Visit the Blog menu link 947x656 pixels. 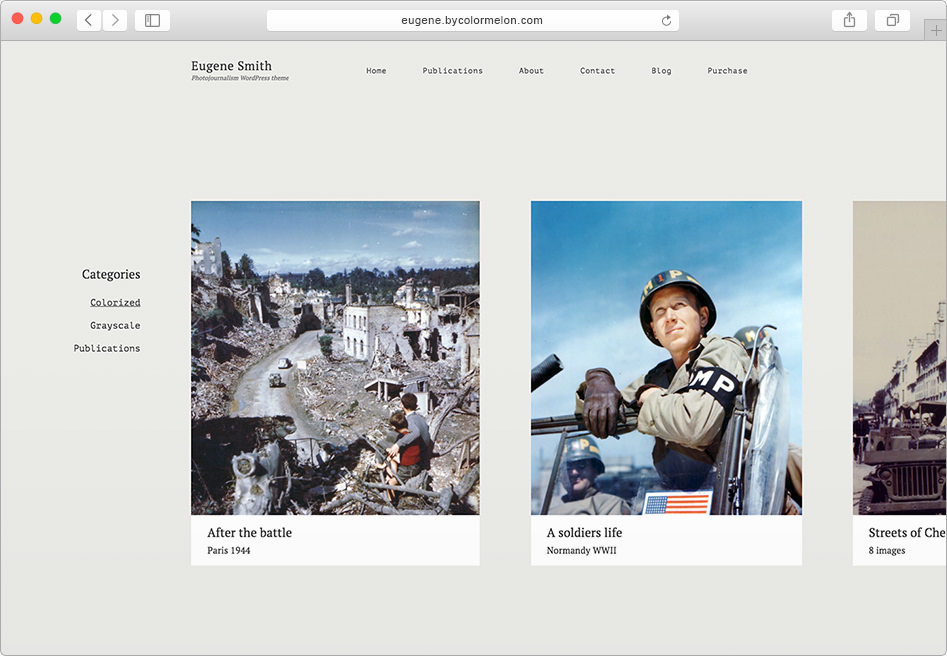(x=661, y=71)
